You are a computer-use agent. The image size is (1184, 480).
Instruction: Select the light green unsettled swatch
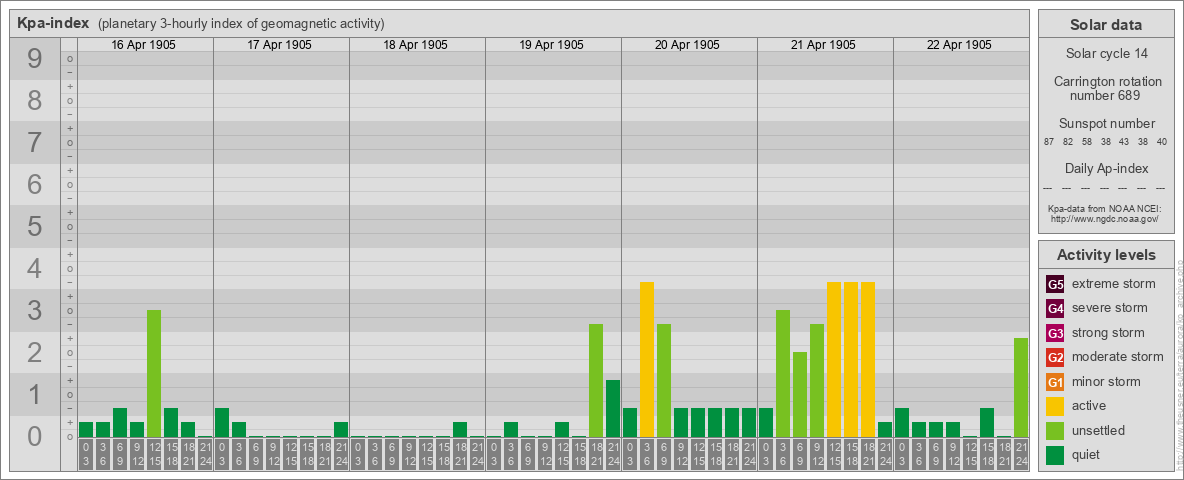[x=1055, y=430]
